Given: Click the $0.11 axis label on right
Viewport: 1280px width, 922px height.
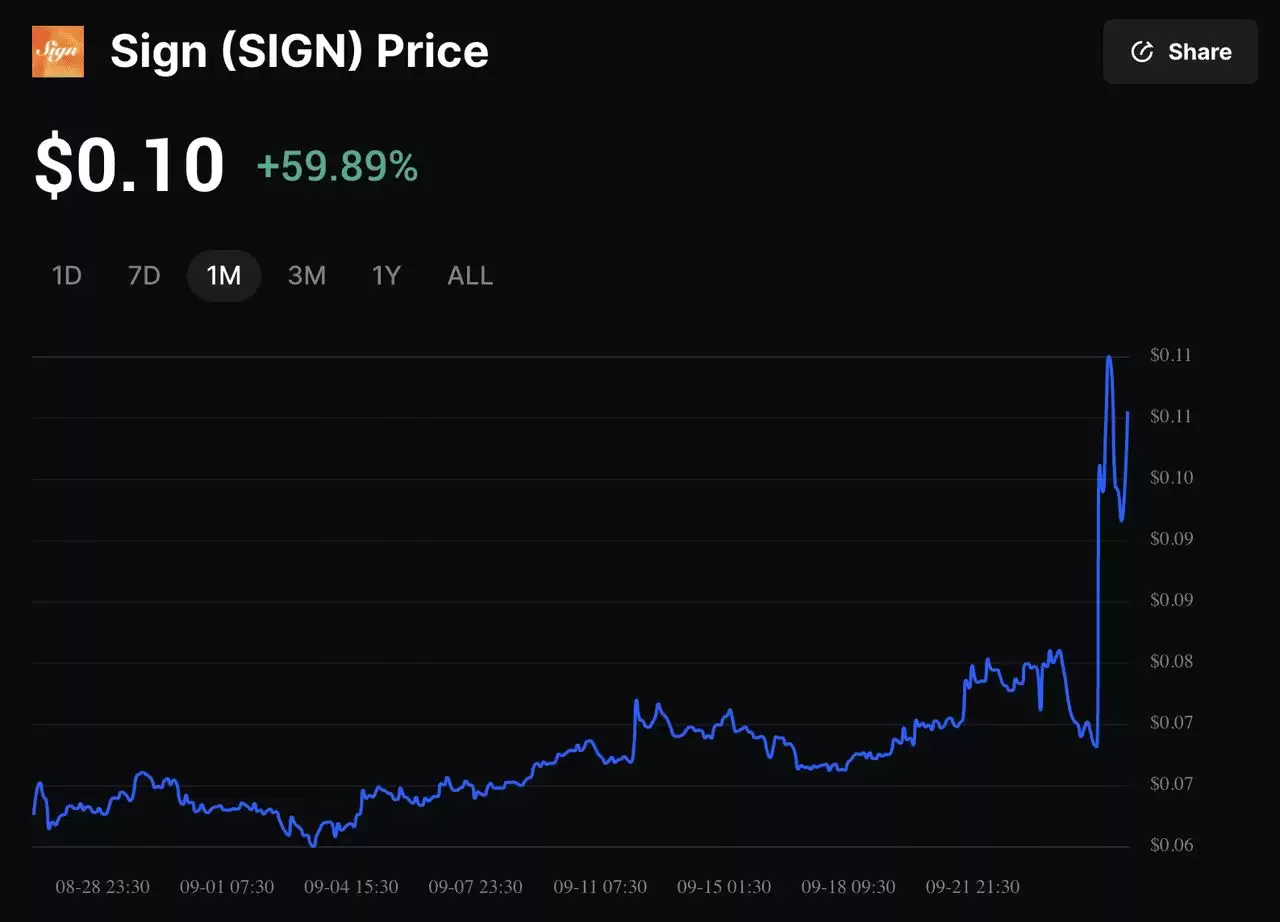Looking at the screenshot, I should point(1169,355).
